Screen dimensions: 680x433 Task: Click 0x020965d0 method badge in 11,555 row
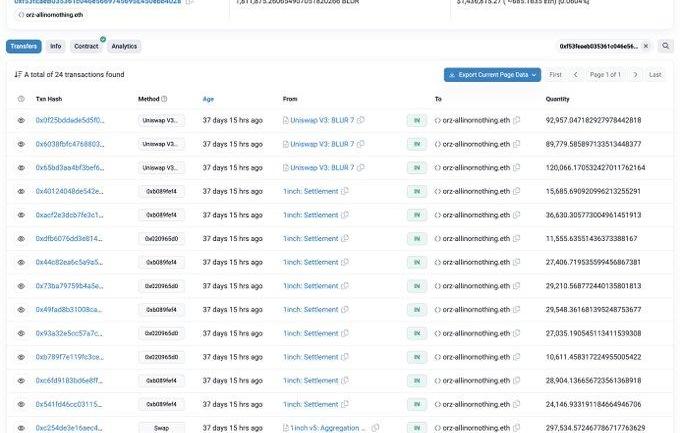tap(161, 239)
